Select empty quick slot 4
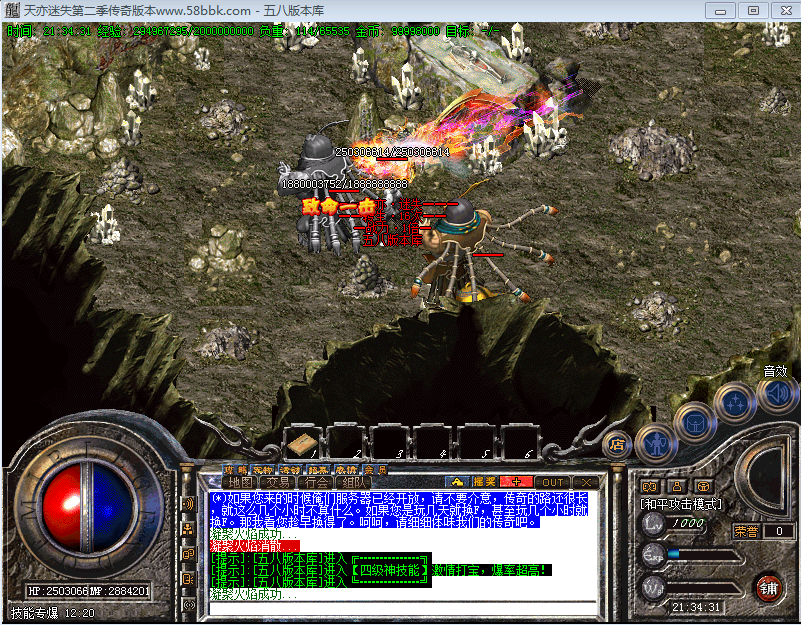Viewport: 801px width, 625px height. [431, 443]
